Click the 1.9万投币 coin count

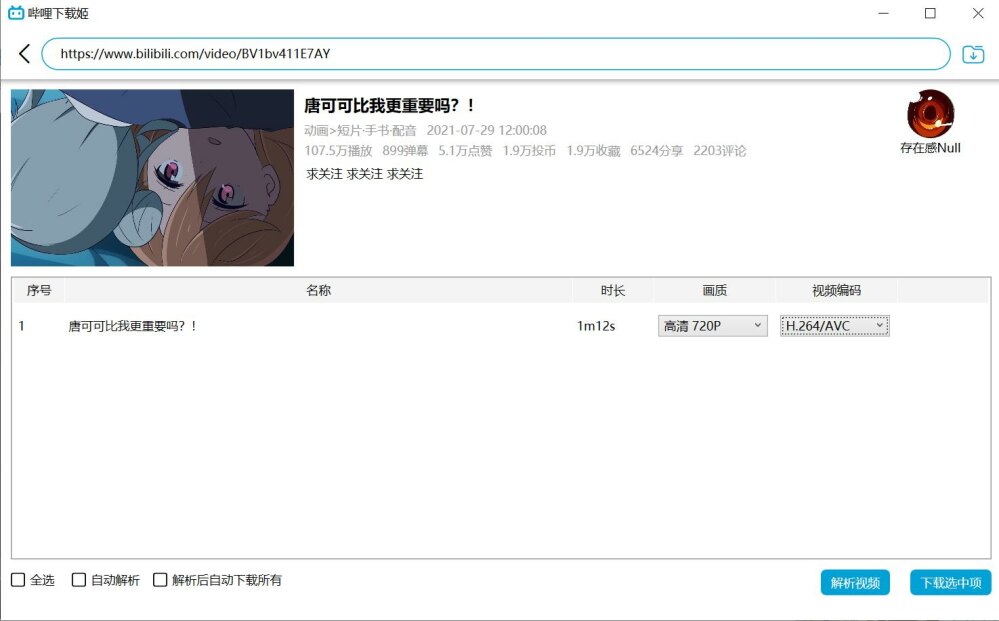pos(529,151)
